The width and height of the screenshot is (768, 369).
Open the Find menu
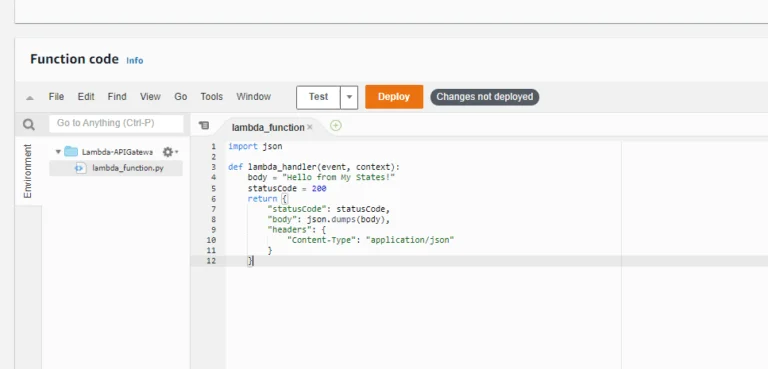point(117,97)
